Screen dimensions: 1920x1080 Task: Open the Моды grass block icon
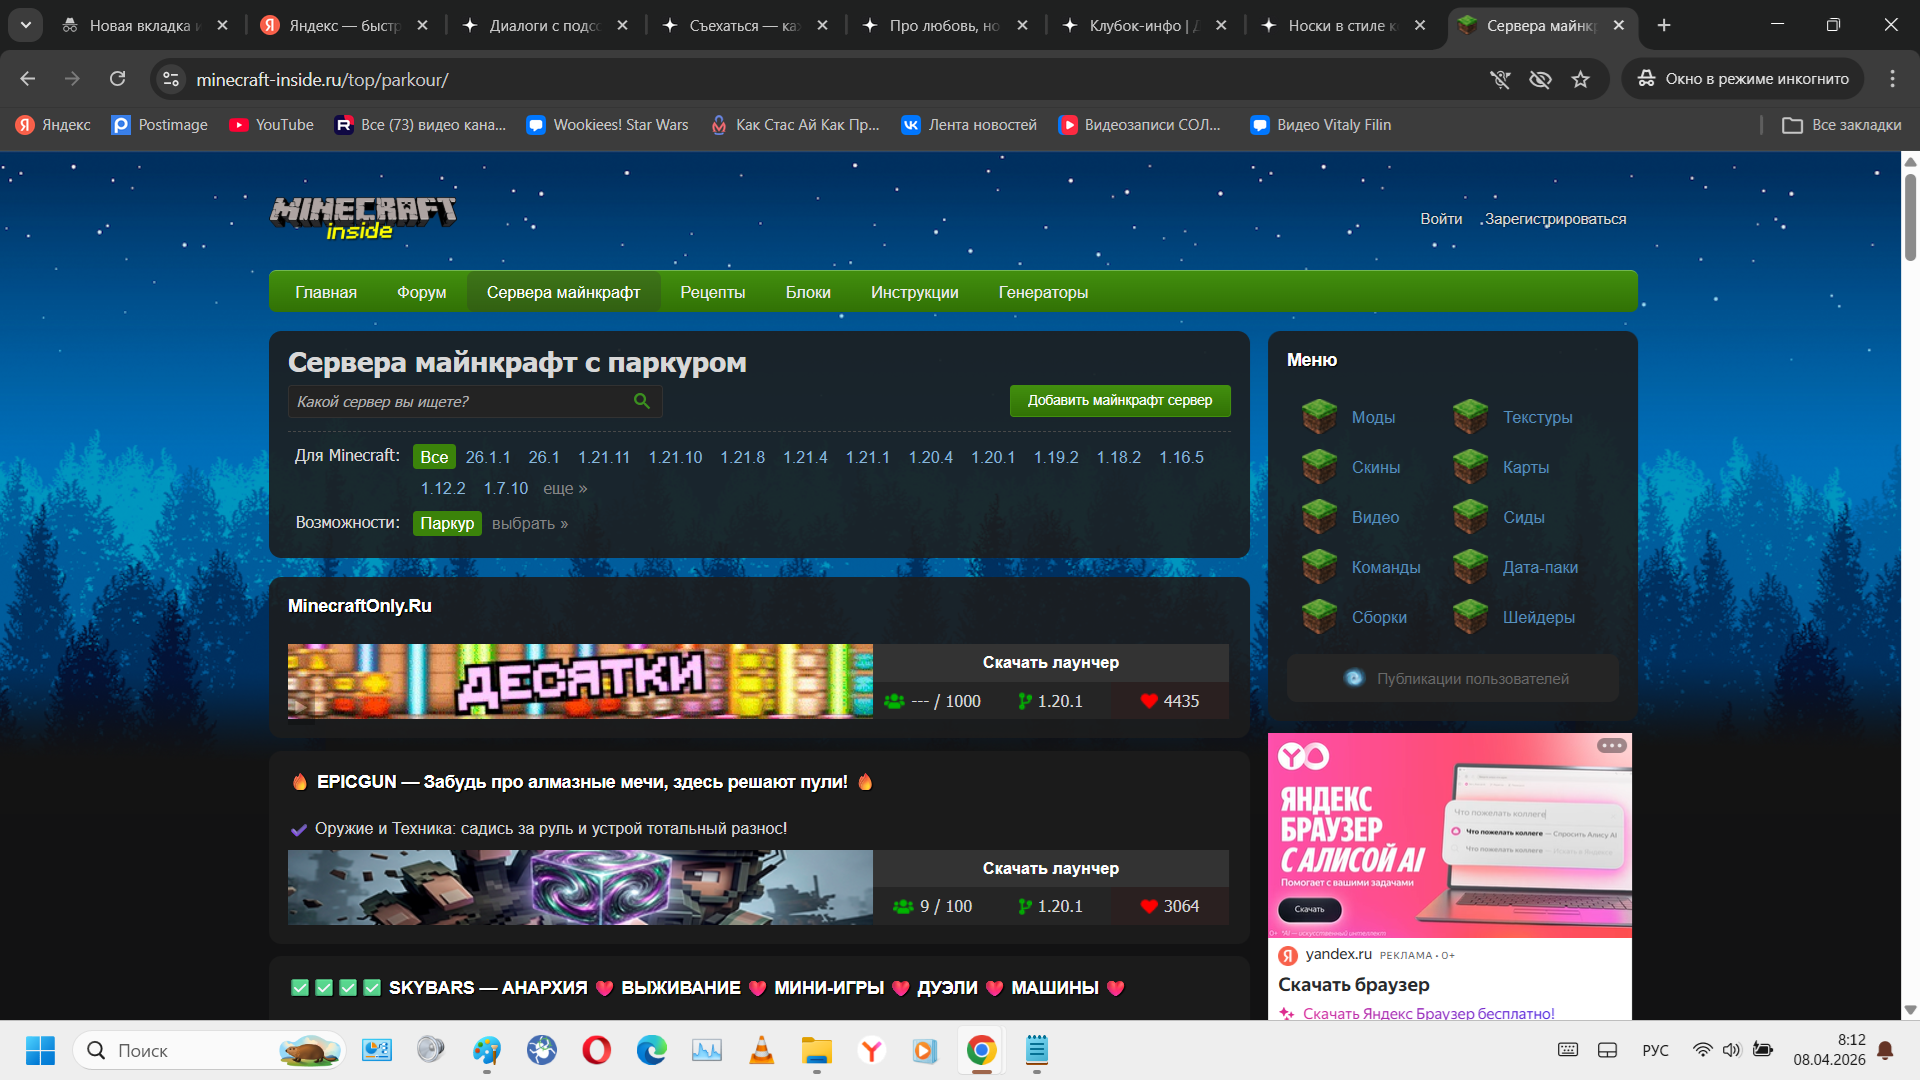(x=1319, y=416)
